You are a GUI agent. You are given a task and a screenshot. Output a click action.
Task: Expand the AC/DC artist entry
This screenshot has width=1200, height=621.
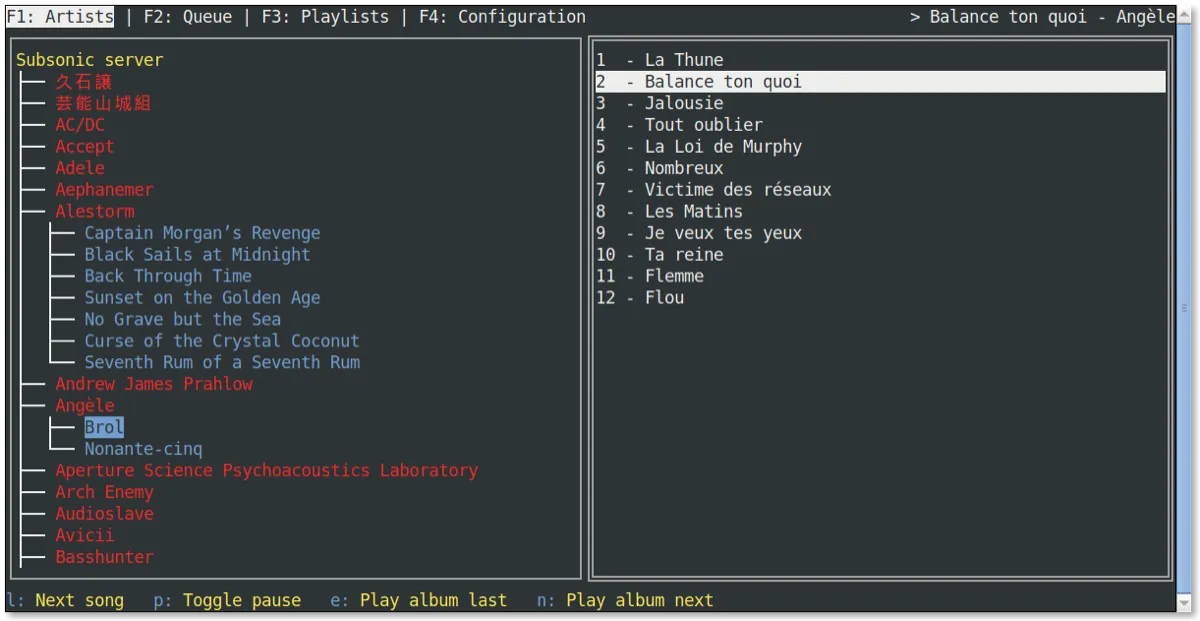[79, 125]
